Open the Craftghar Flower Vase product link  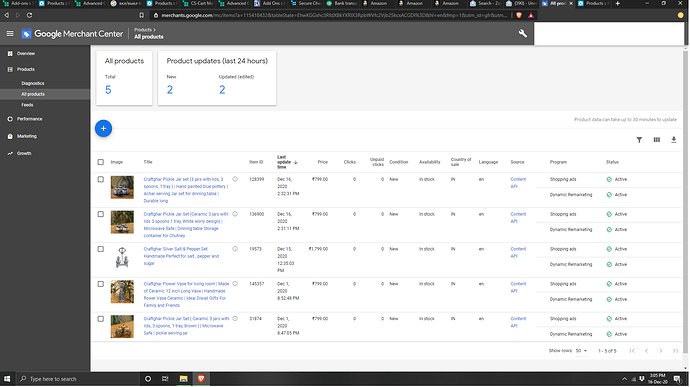click(187, 295)
